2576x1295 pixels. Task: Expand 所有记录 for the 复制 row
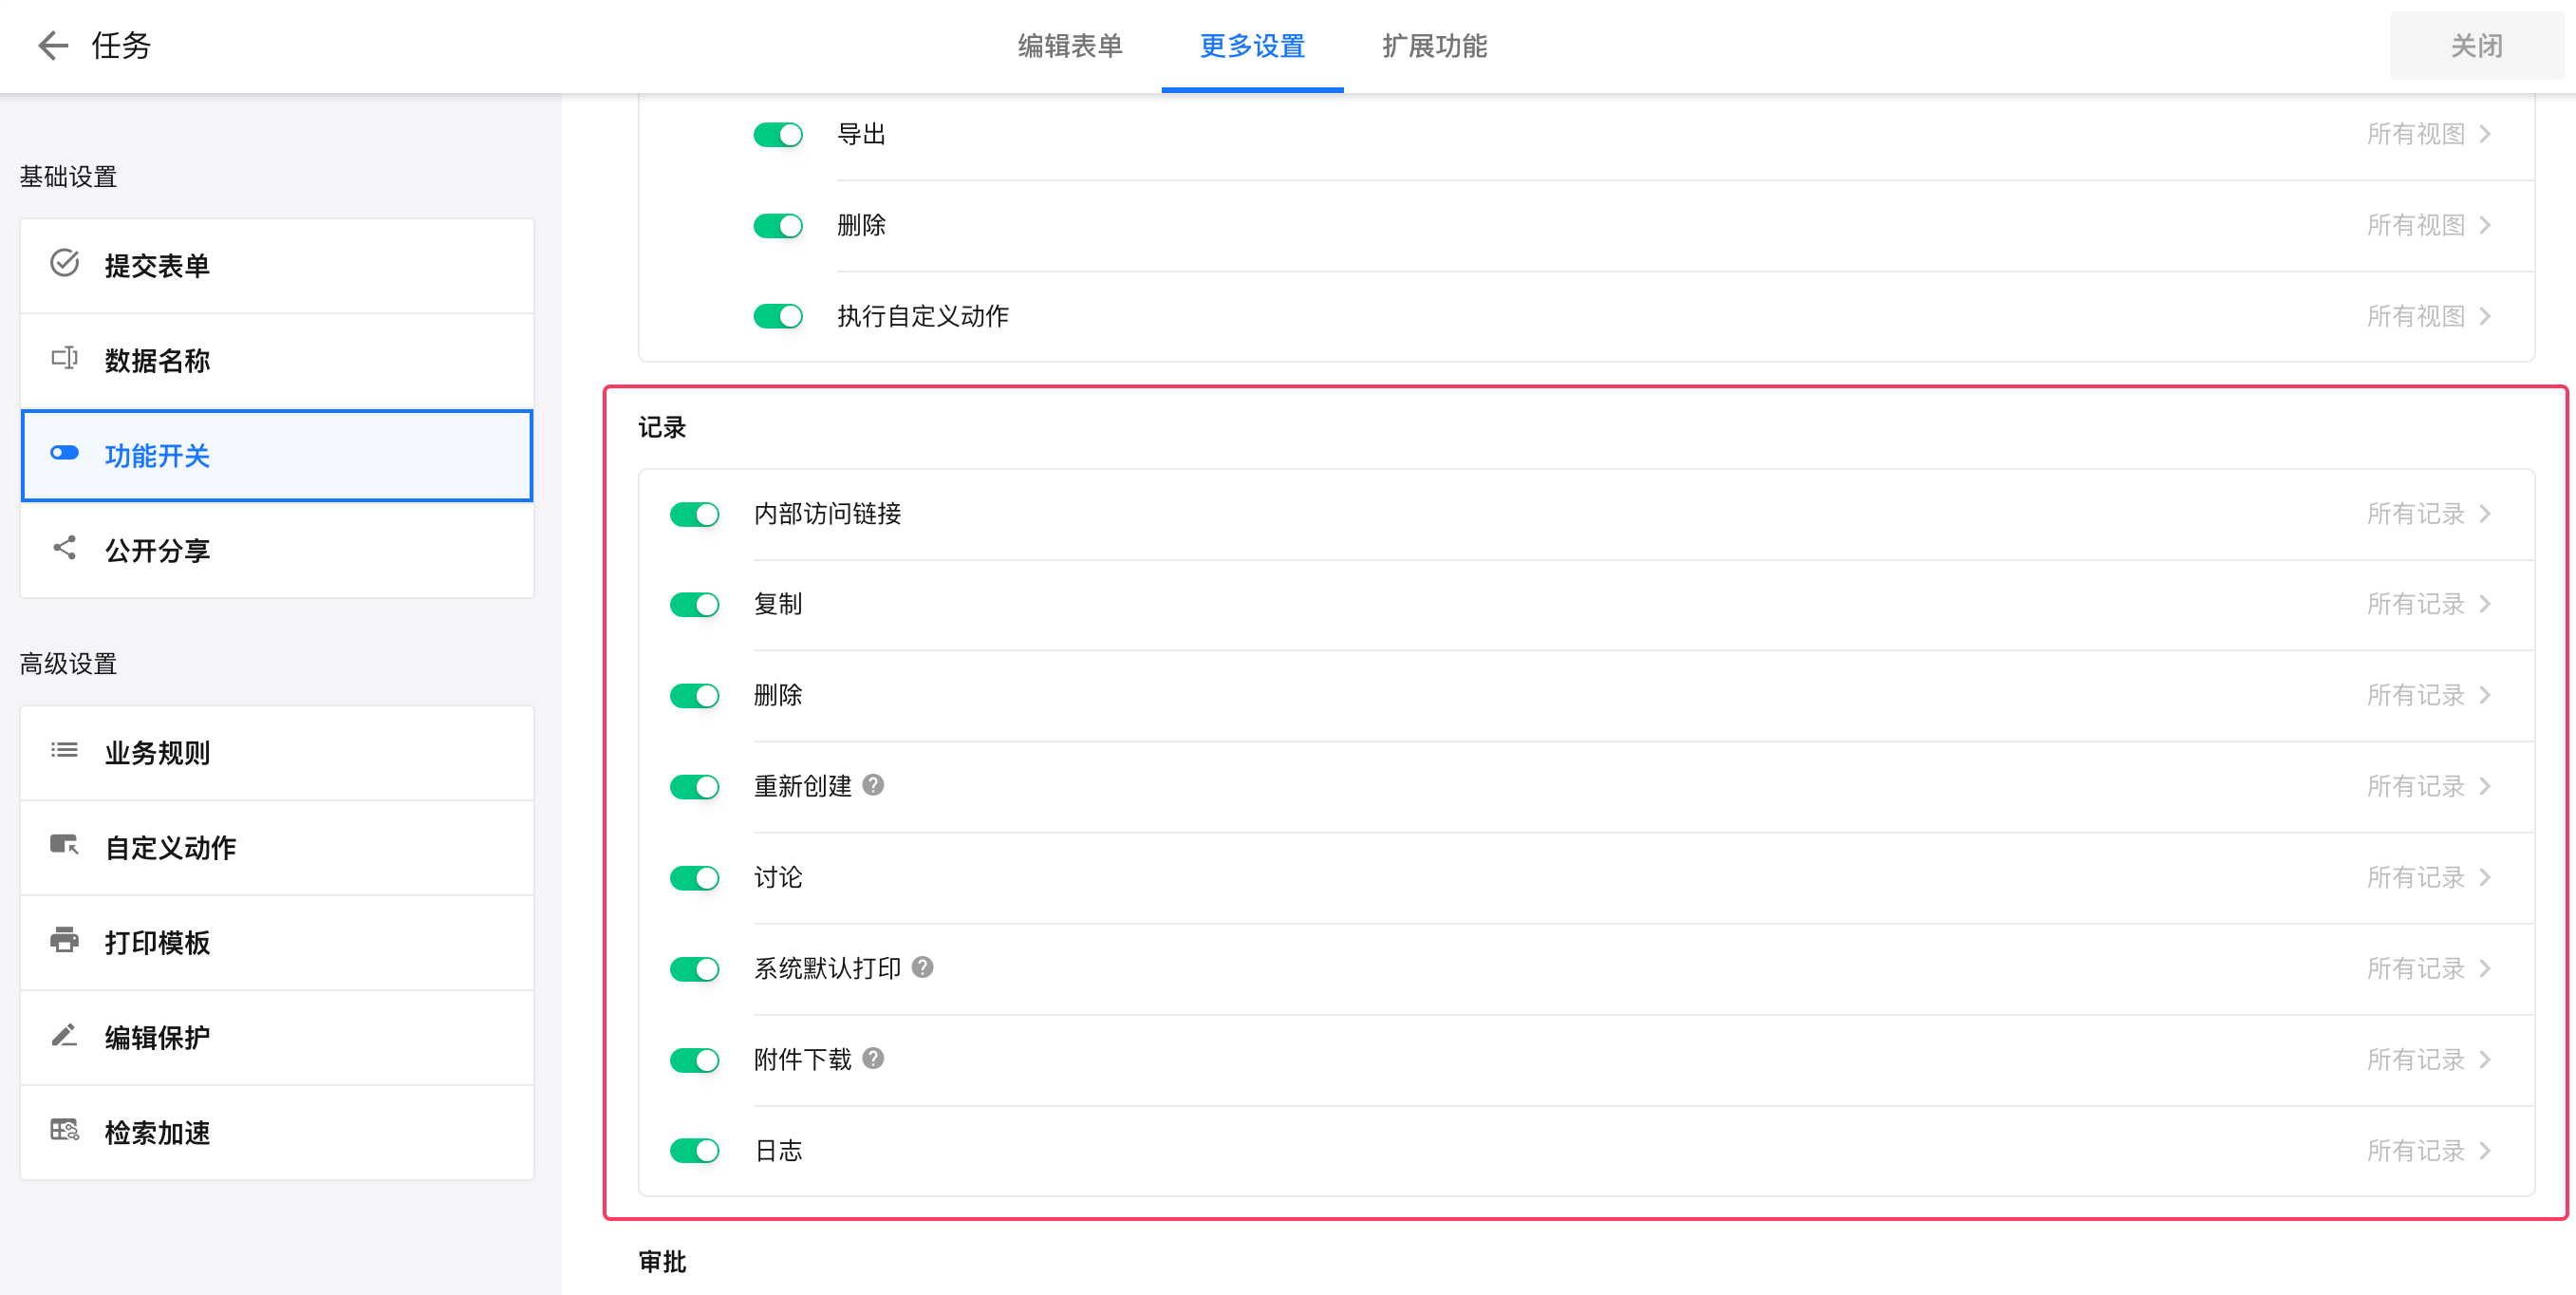tap(2428, 605)
